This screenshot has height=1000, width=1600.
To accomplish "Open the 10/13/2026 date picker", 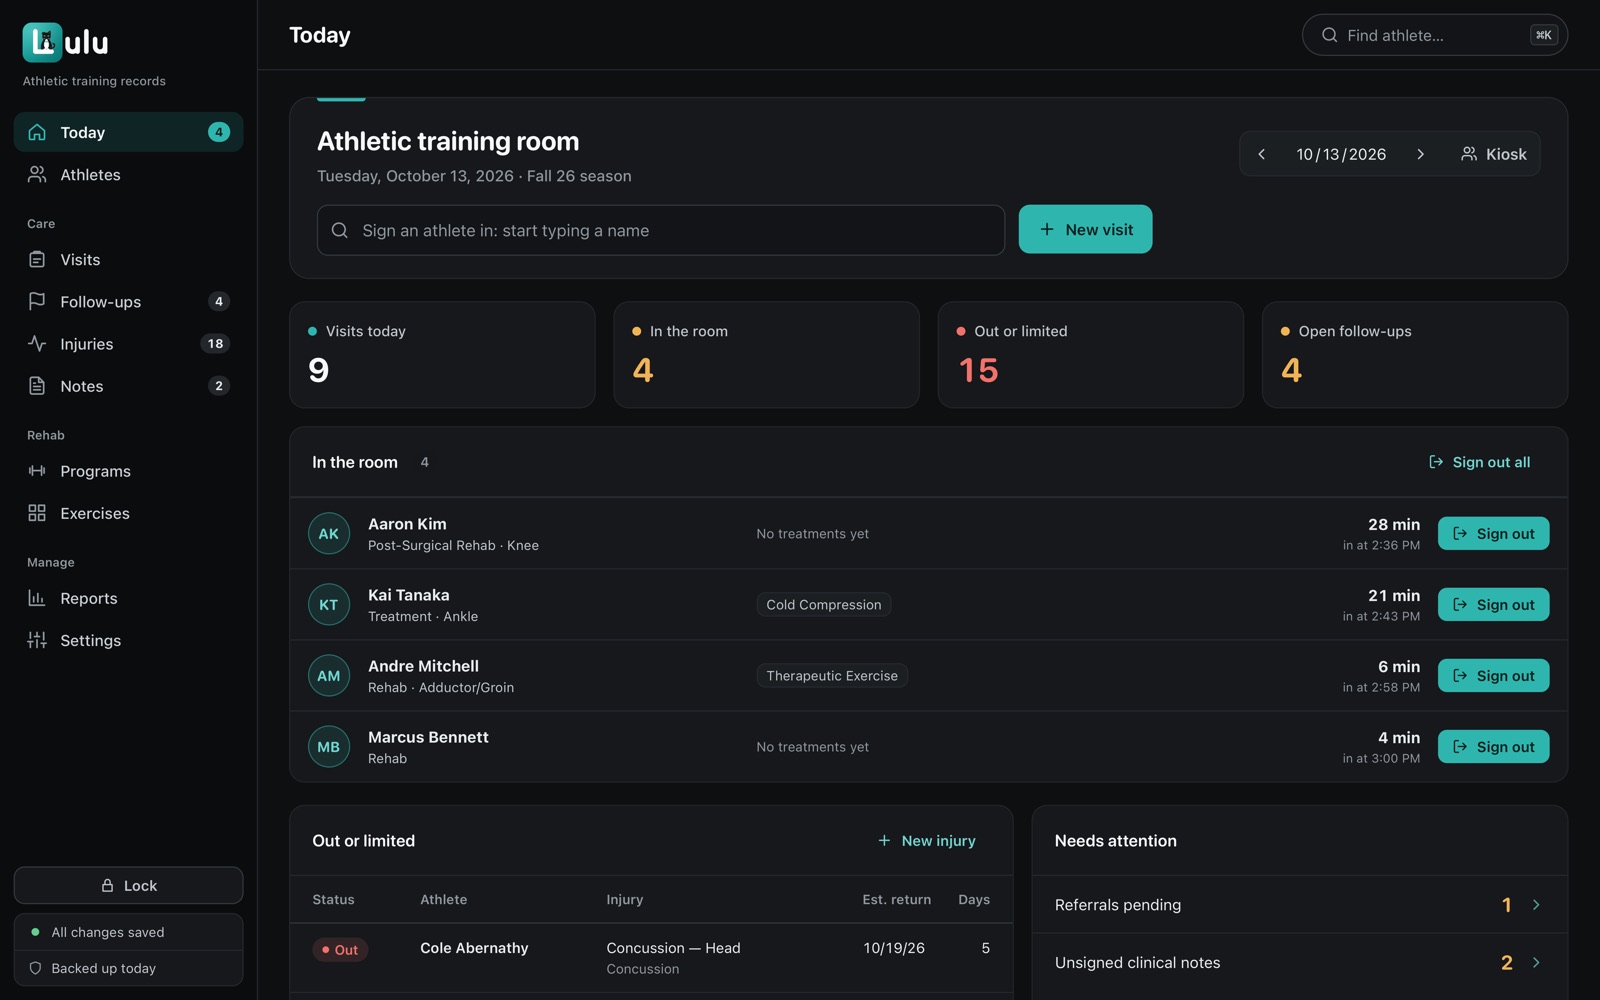I will (1341, 154).
